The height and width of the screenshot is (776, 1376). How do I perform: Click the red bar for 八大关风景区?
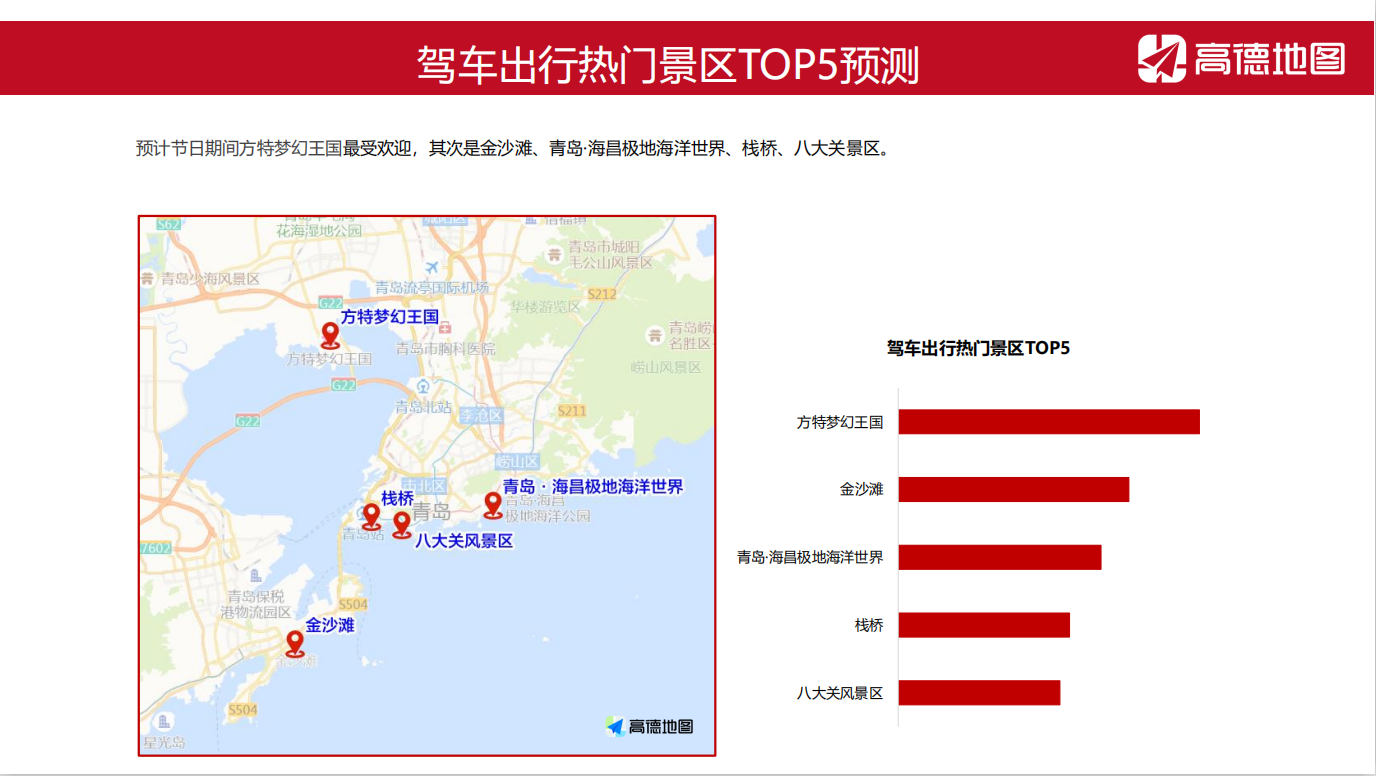point(979,692)
